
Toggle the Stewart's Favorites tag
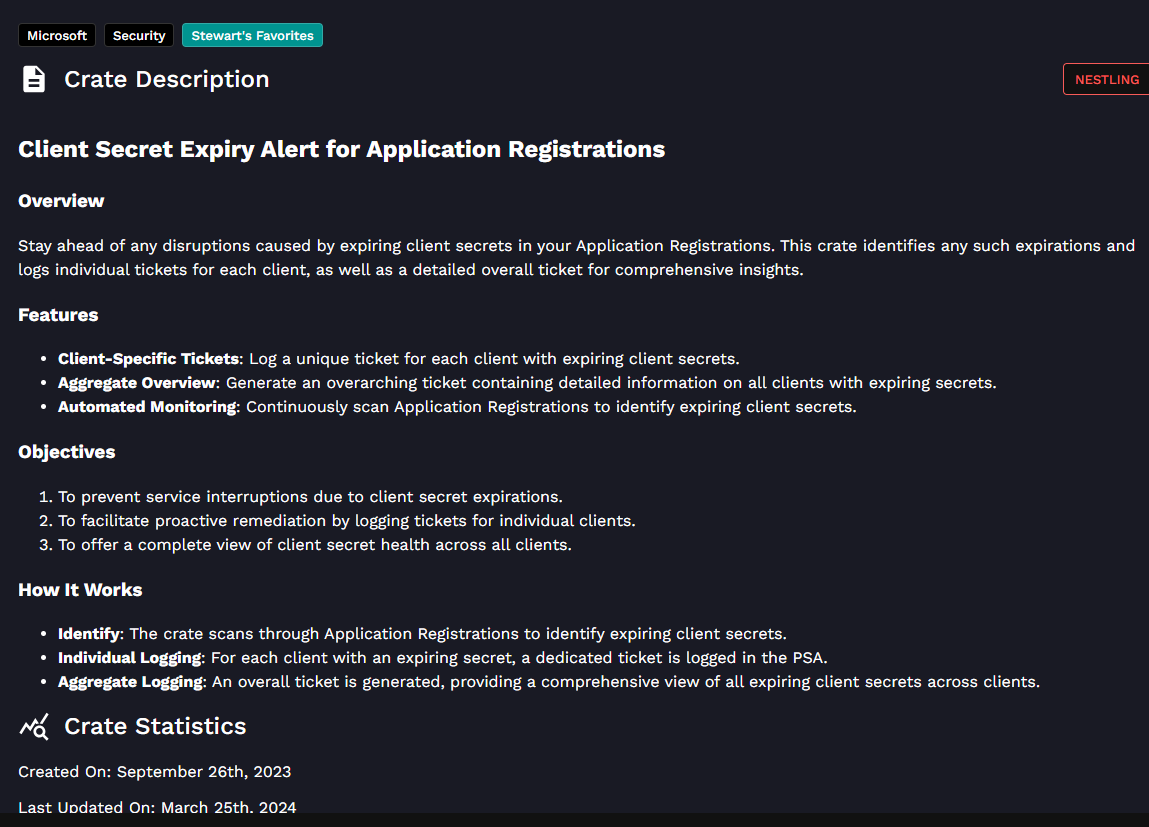tap(252, 35)
